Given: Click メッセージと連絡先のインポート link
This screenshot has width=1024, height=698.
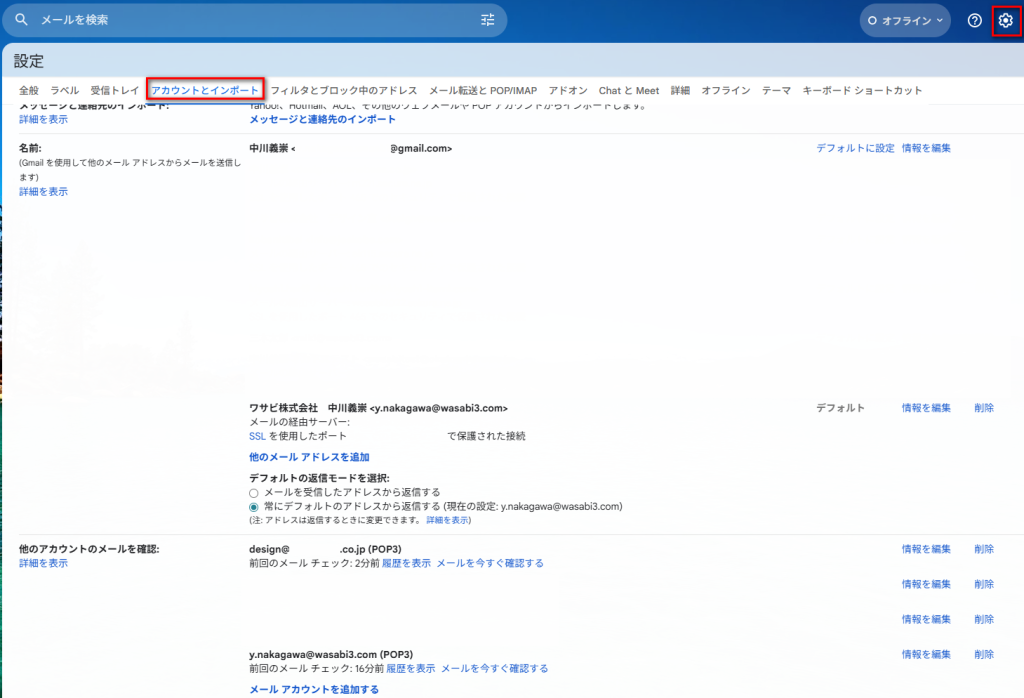Looking at the screenshot, I should [x=322, y=120].
